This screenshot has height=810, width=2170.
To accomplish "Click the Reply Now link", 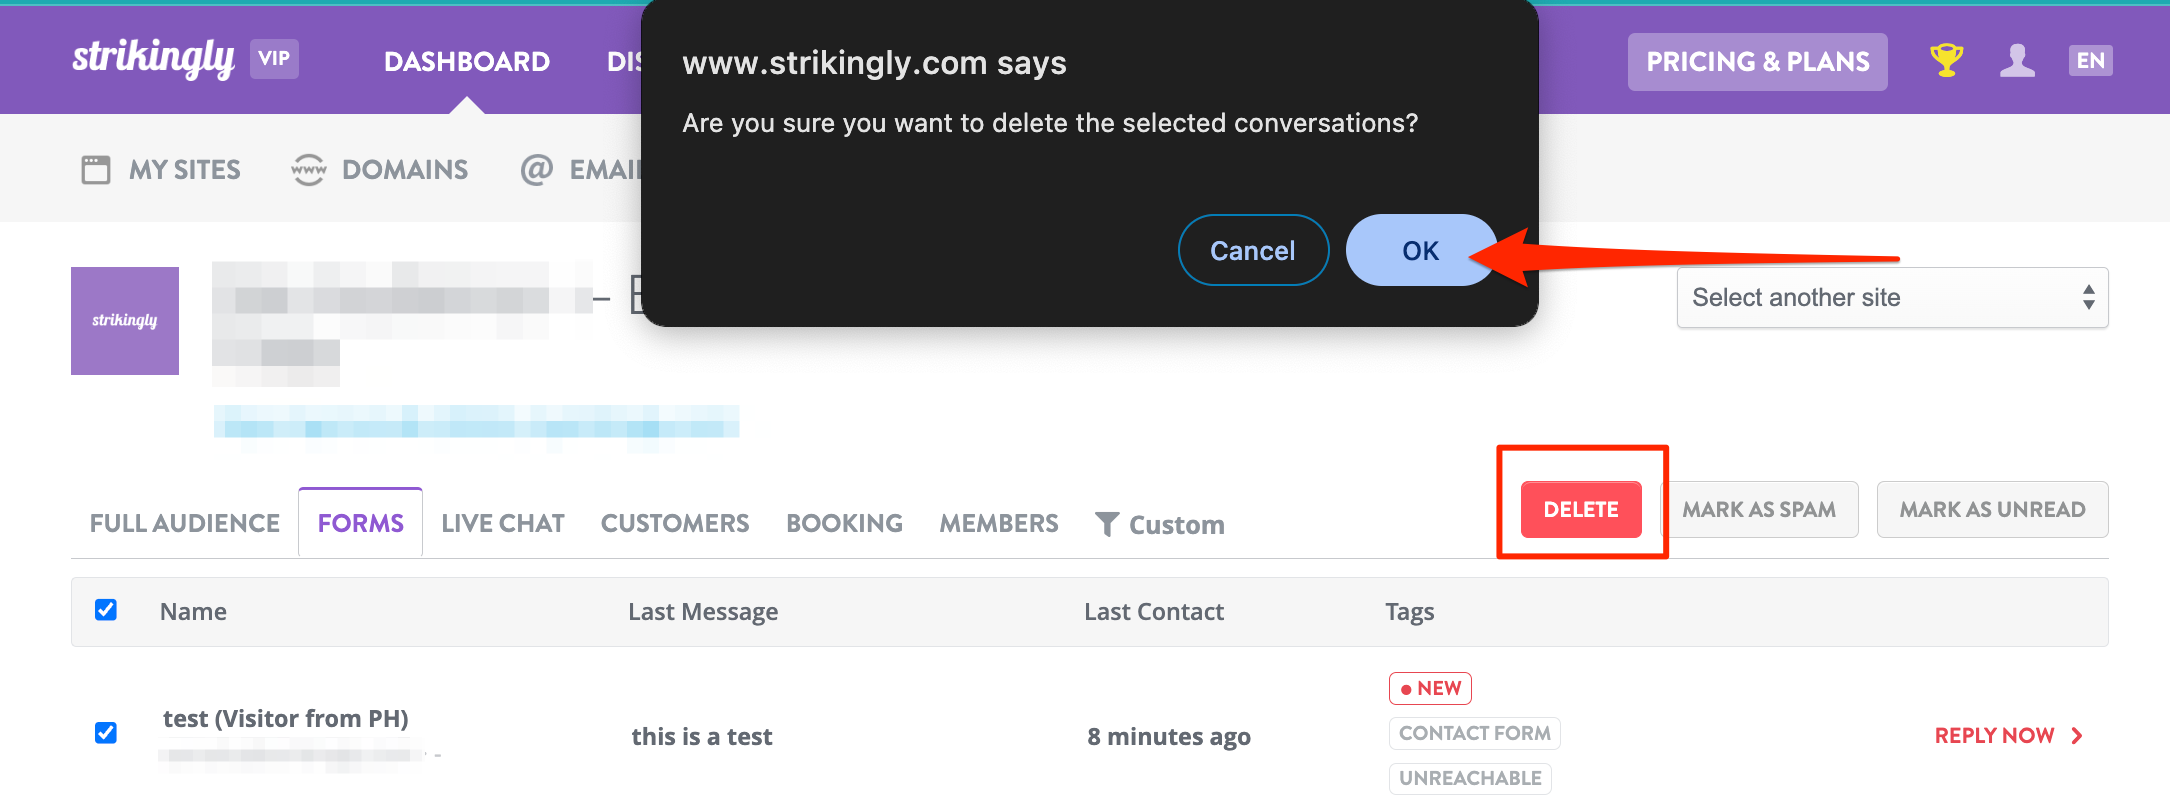I will point(2009,736).
